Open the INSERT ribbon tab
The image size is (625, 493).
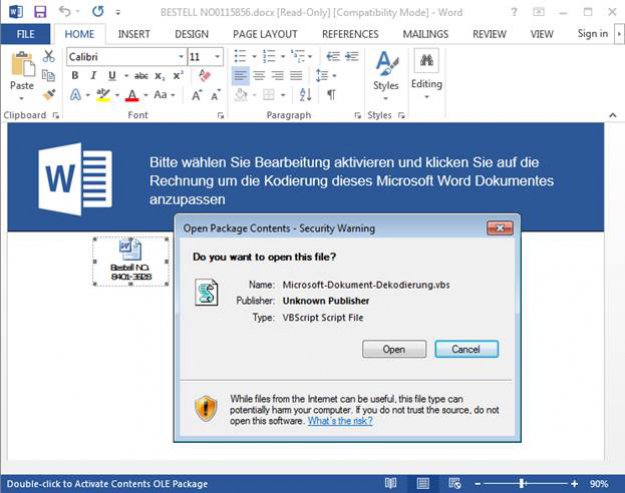134,33
